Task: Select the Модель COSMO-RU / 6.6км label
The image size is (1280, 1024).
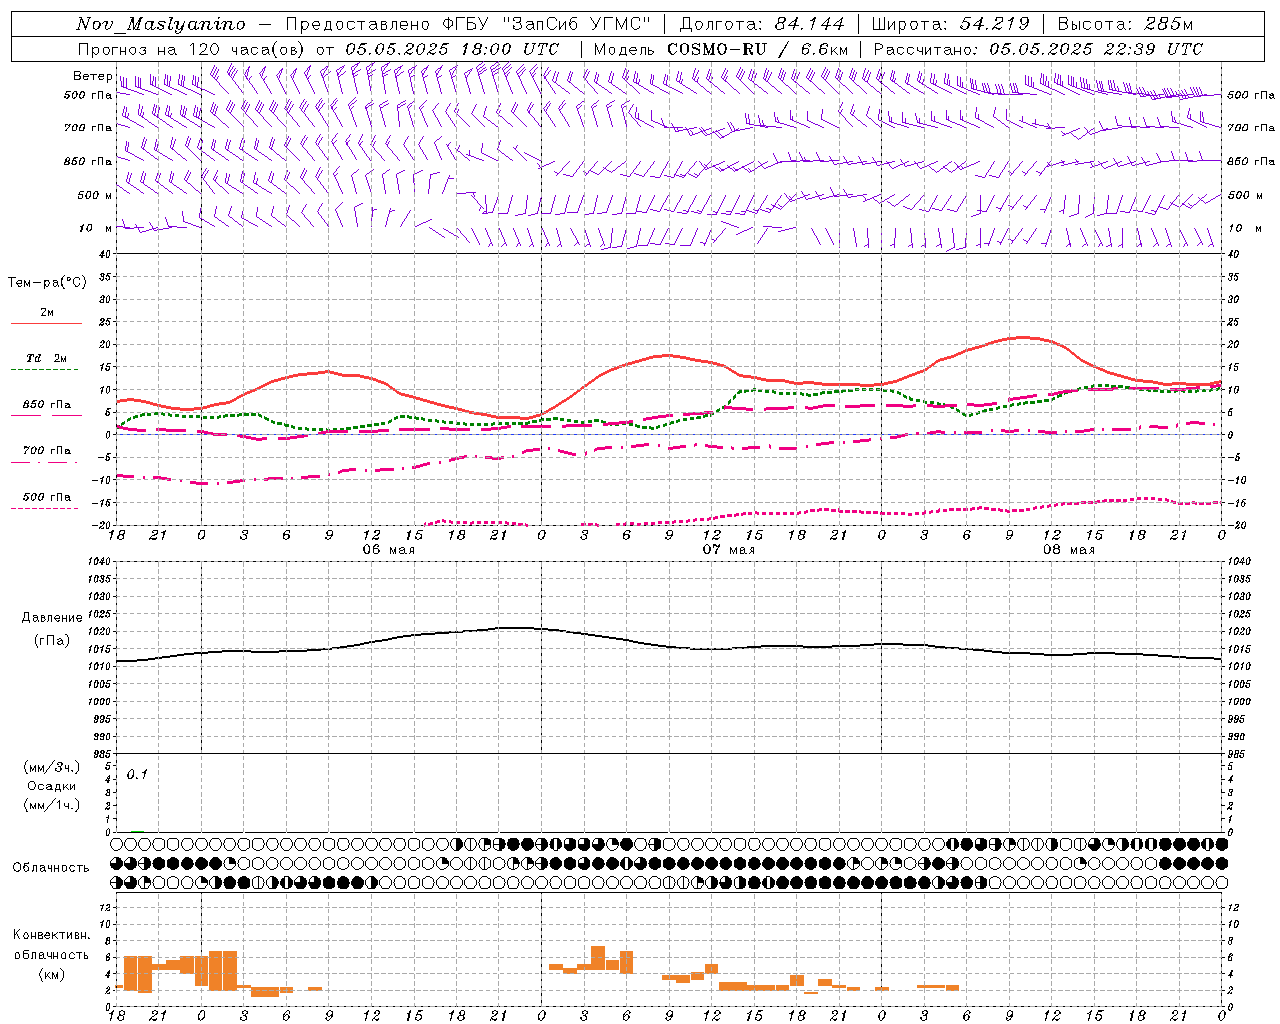Action: pos(720,49)
